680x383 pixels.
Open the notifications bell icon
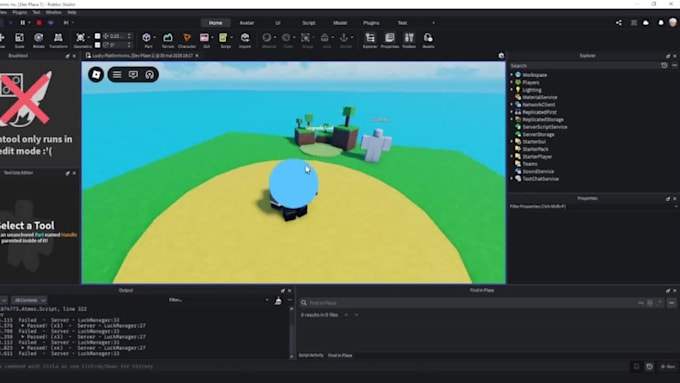661,23
